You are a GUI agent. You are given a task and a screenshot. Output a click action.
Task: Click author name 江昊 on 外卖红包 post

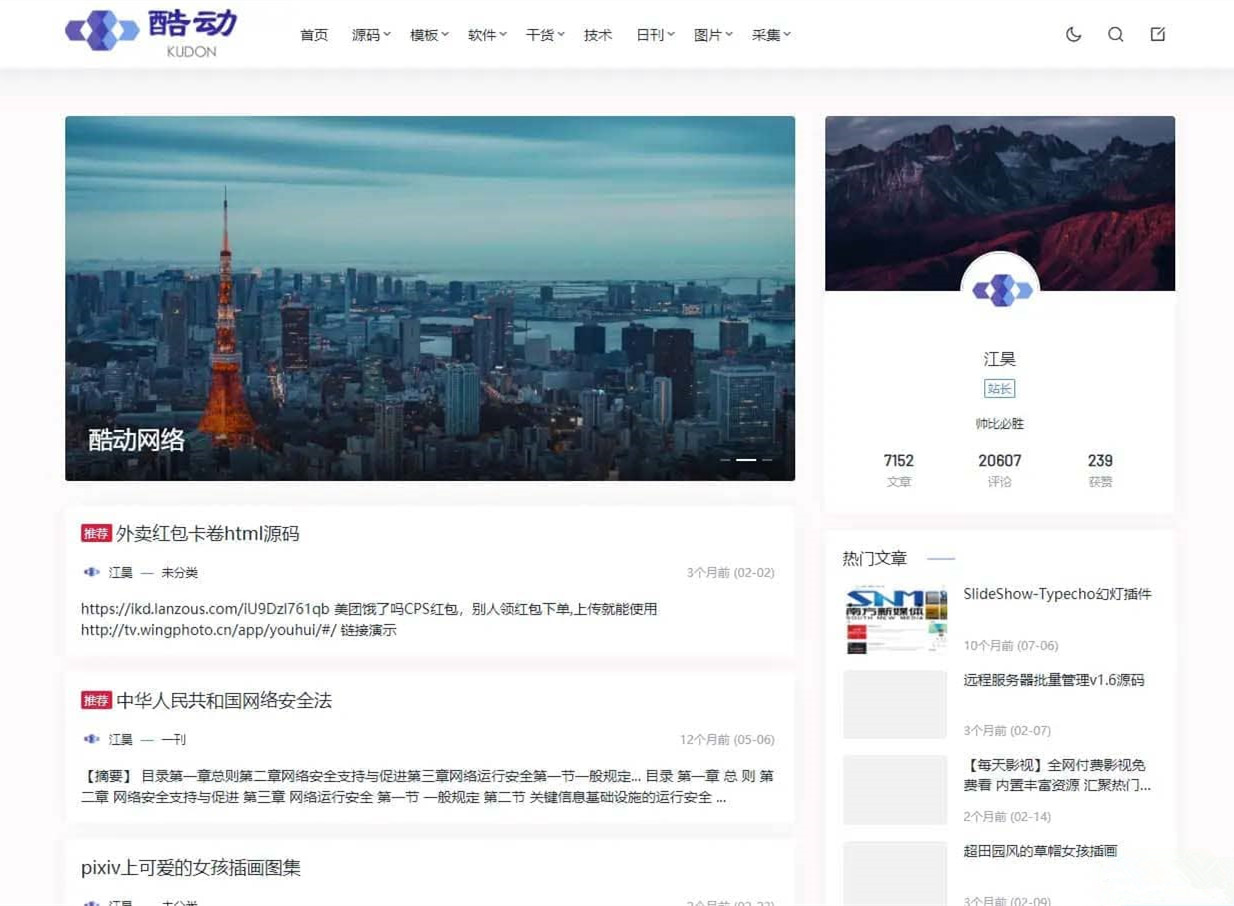coord(121,573)
